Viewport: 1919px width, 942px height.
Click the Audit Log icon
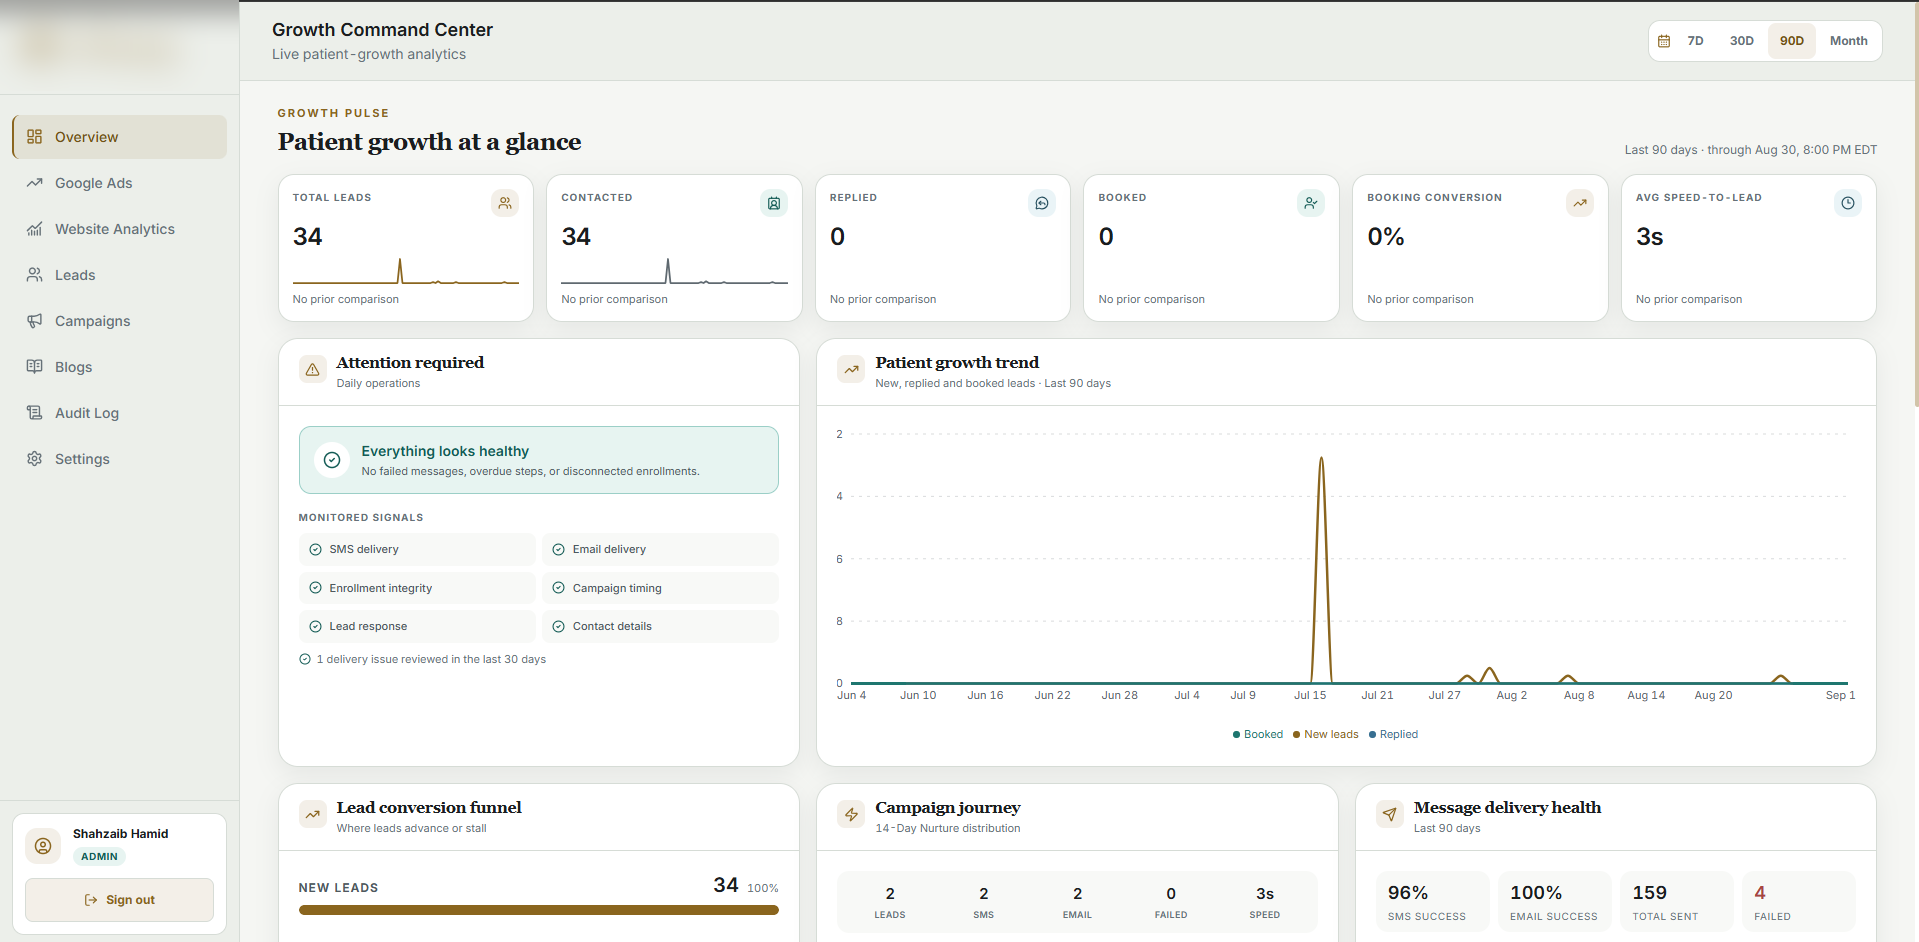pos(35,413)
